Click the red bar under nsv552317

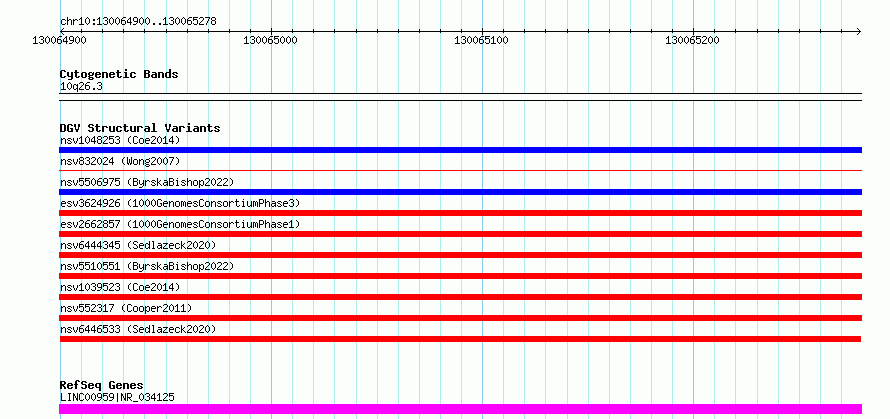[460, 318]
